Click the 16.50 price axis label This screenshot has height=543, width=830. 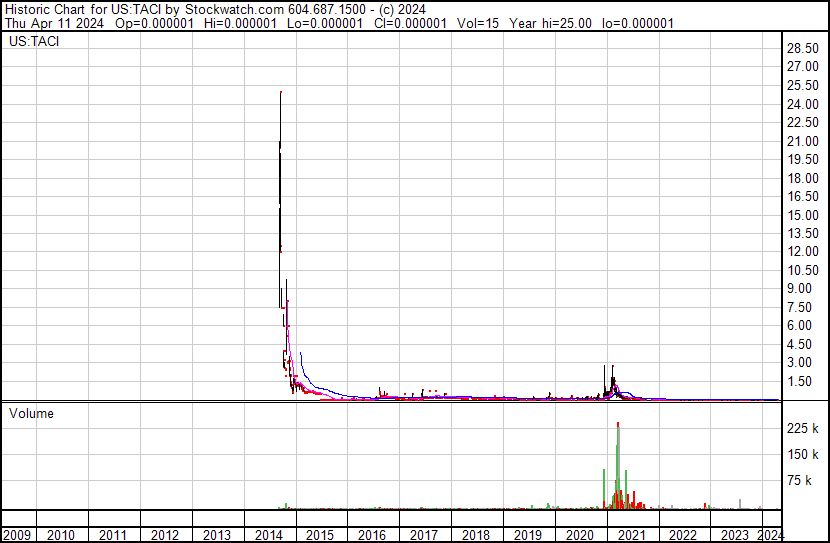point(803,196)
